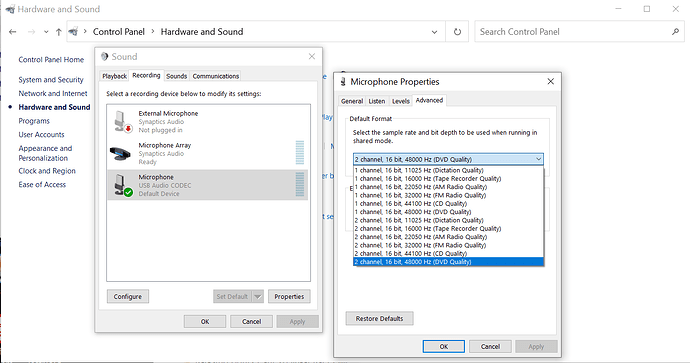Choose 1 channel 44100 Hz CD Quality

448,204
